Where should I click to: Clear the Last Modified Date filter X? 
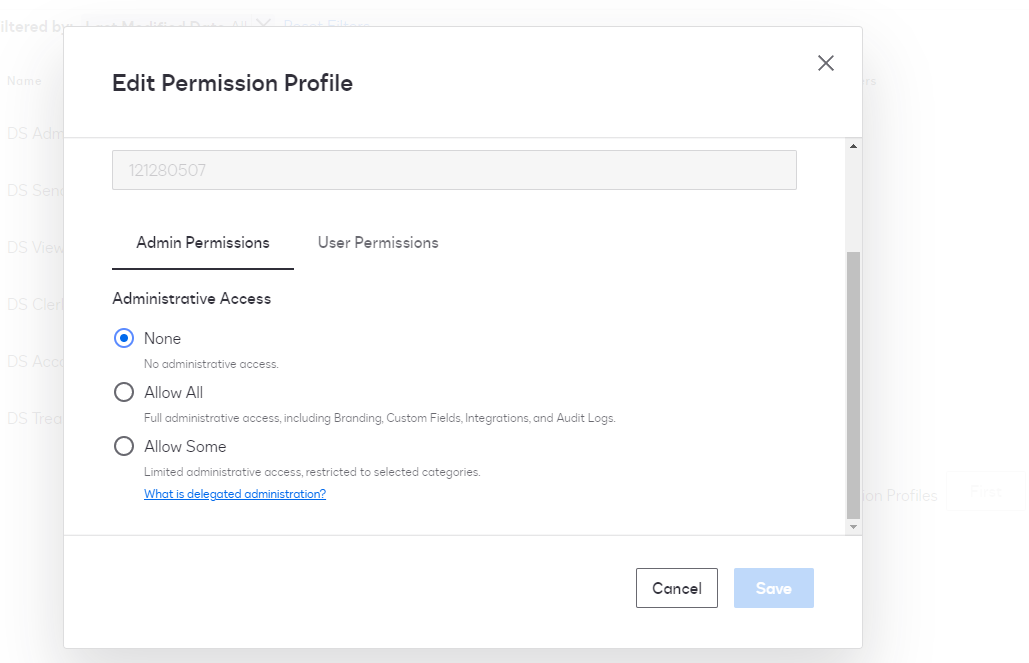(x=263, y=24)
